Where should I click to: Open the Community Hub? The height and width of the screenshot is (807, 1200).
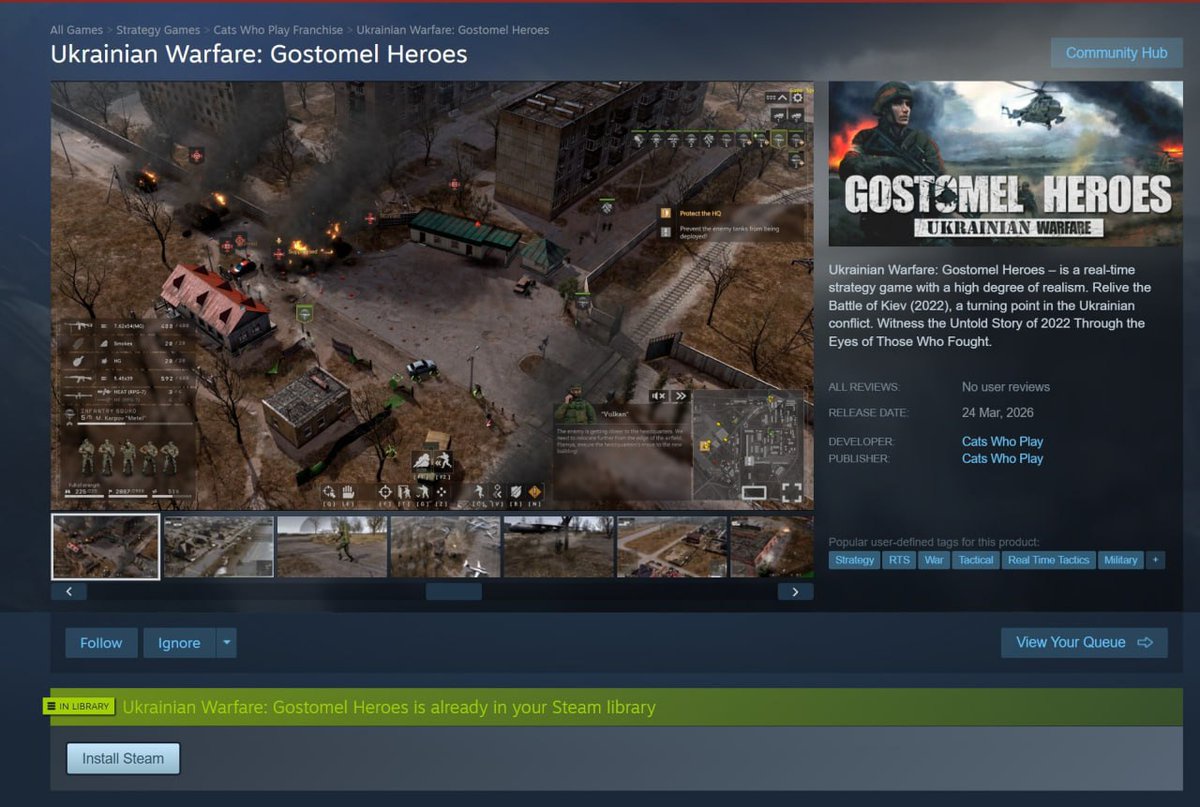pyautogui.click(x=1116, y=53)
